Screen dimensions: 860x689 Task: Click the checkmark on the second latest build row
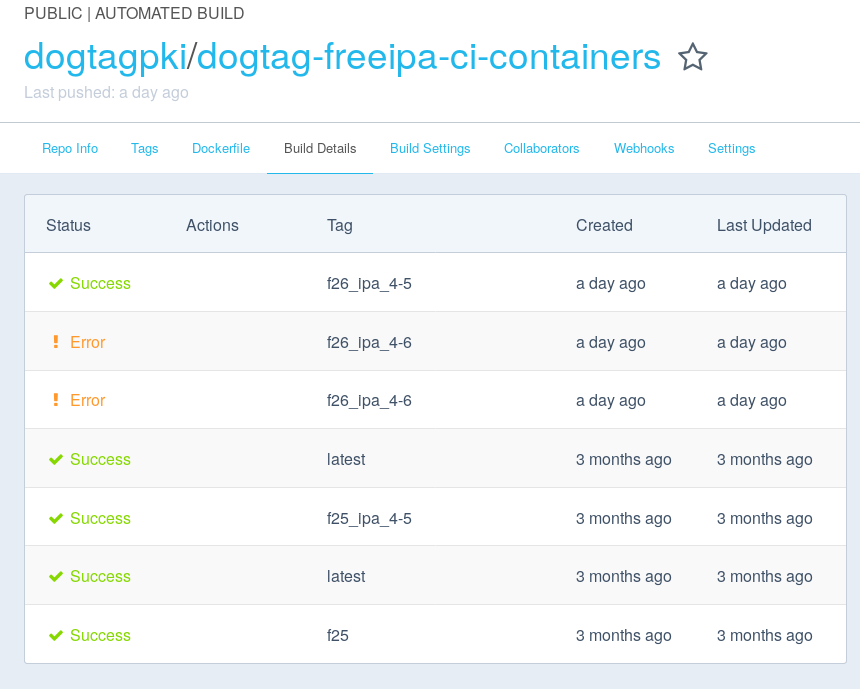56,575
